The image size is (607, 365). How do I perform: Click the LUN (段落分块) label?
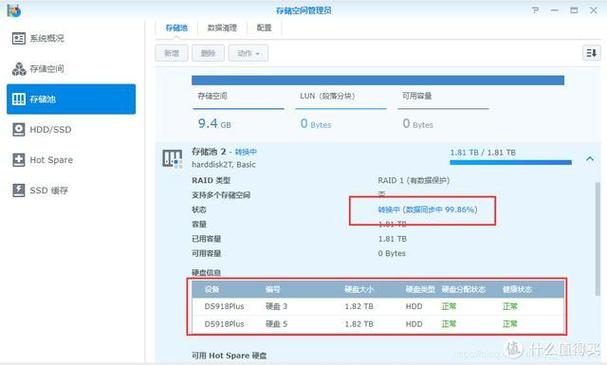(327, 96)
